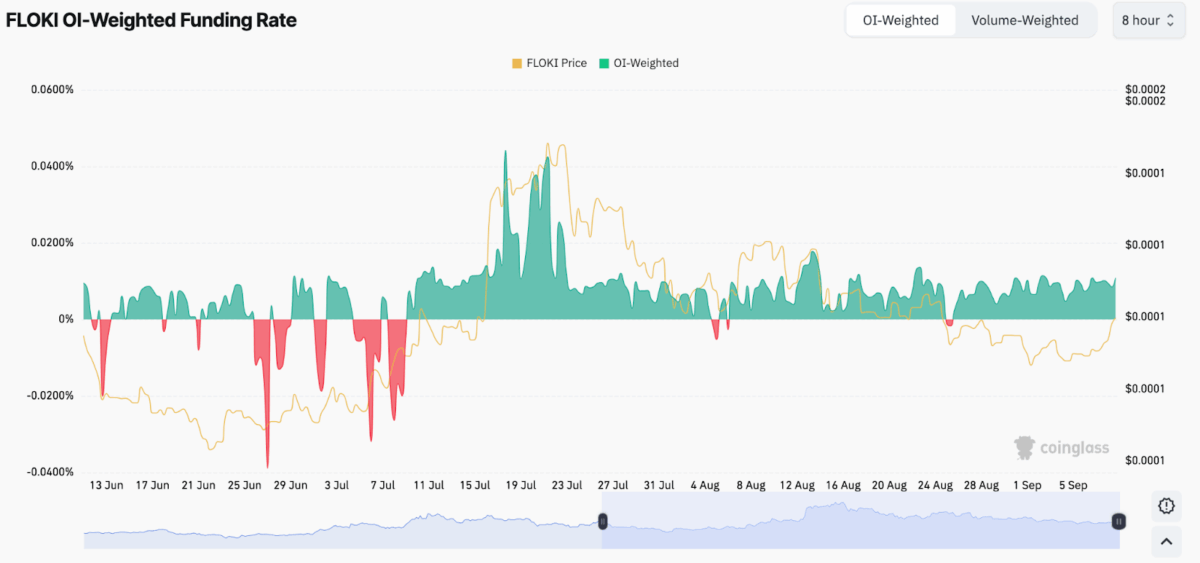Select the OI-Weighted tab

pyautogui.click(x=901, y=20)
